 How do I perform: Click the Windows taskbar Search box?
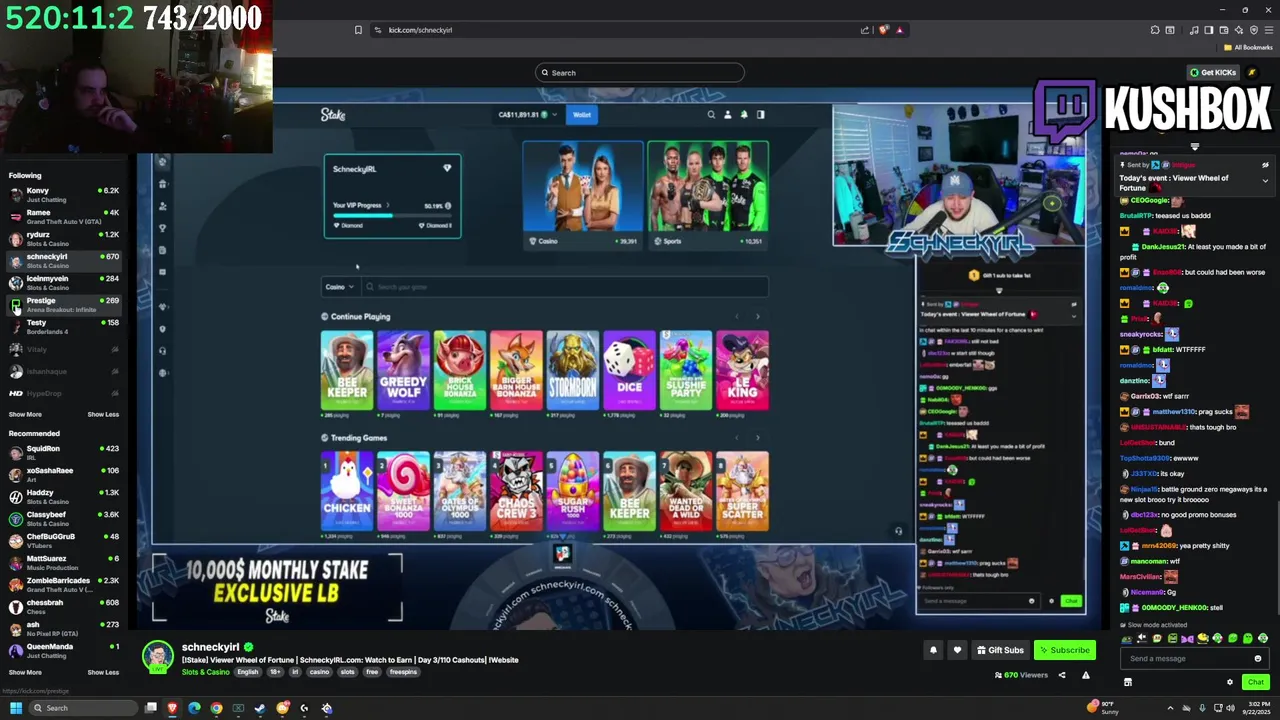click(84, 708)
